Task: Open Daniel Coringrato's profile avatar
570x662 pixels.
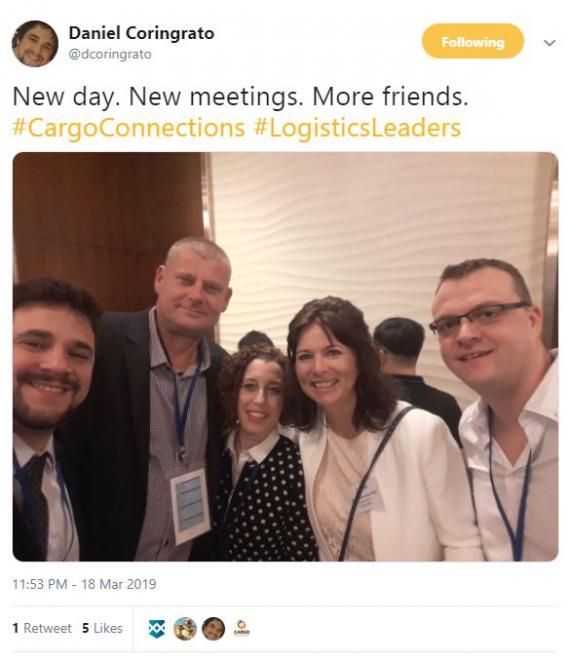Action: click(35, 43)
